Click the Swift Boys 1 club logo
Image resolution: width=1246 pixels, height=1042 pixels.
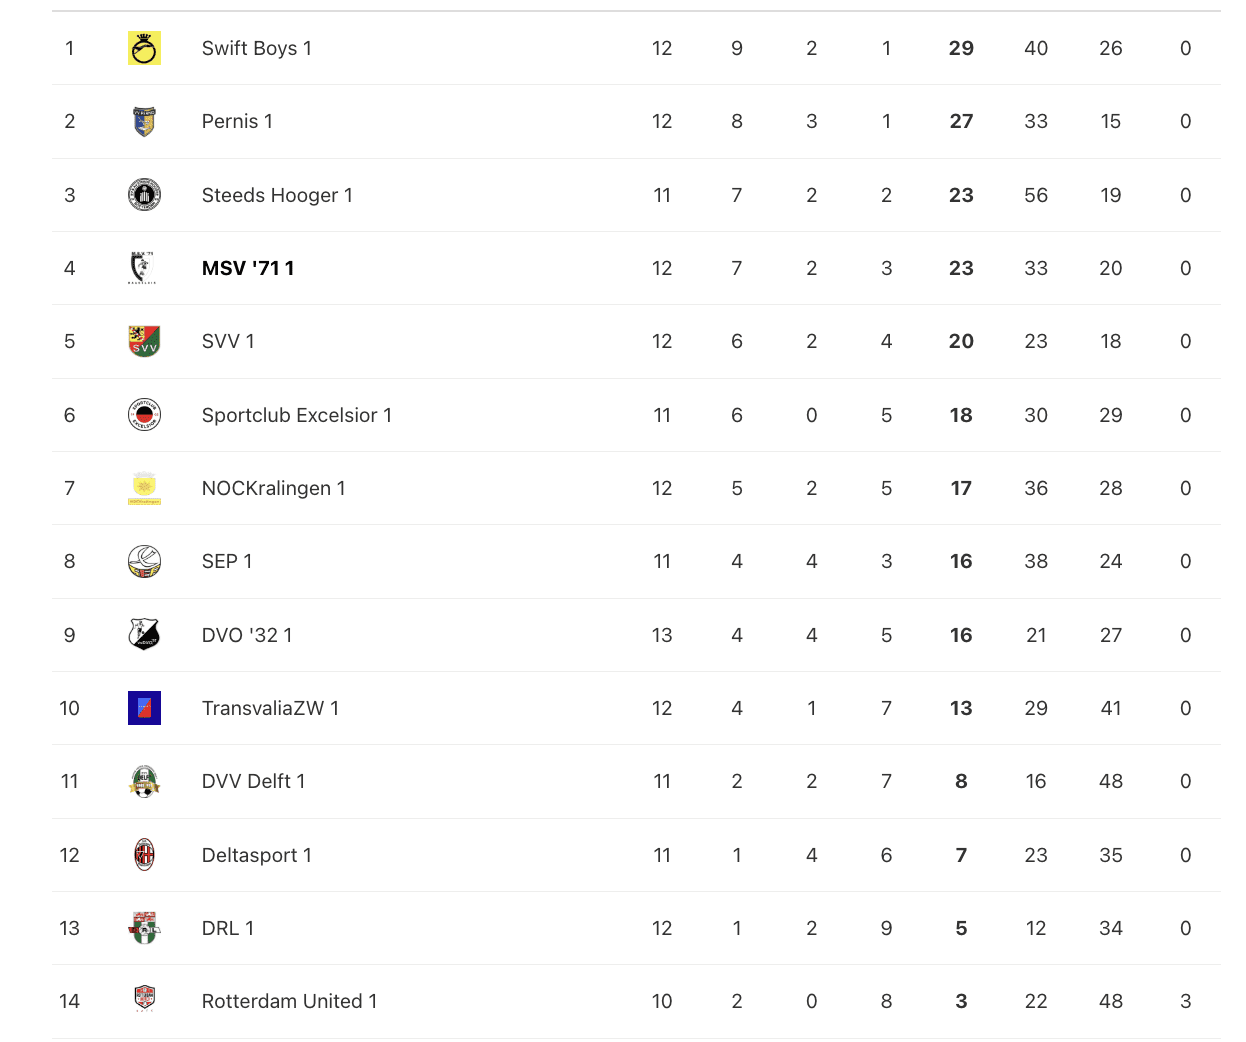(144, 48)
